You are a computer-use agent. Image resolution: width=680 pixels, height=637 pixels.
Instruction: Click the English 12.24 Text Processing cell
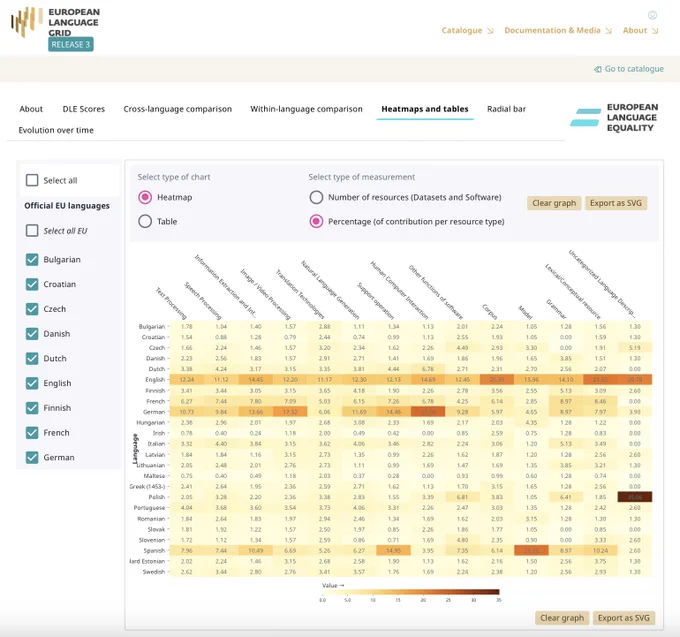click(x=186, y=379)
